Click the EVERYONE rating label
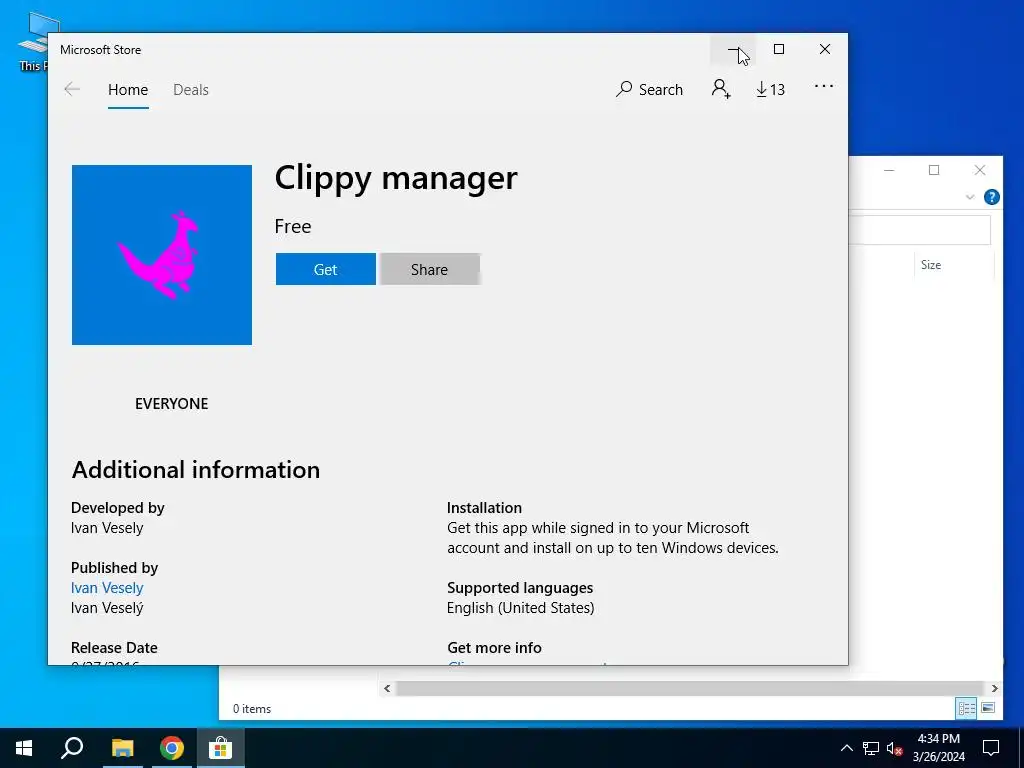Image resolution: width=1024 pixels, height=768 pixels. point(172,404)
